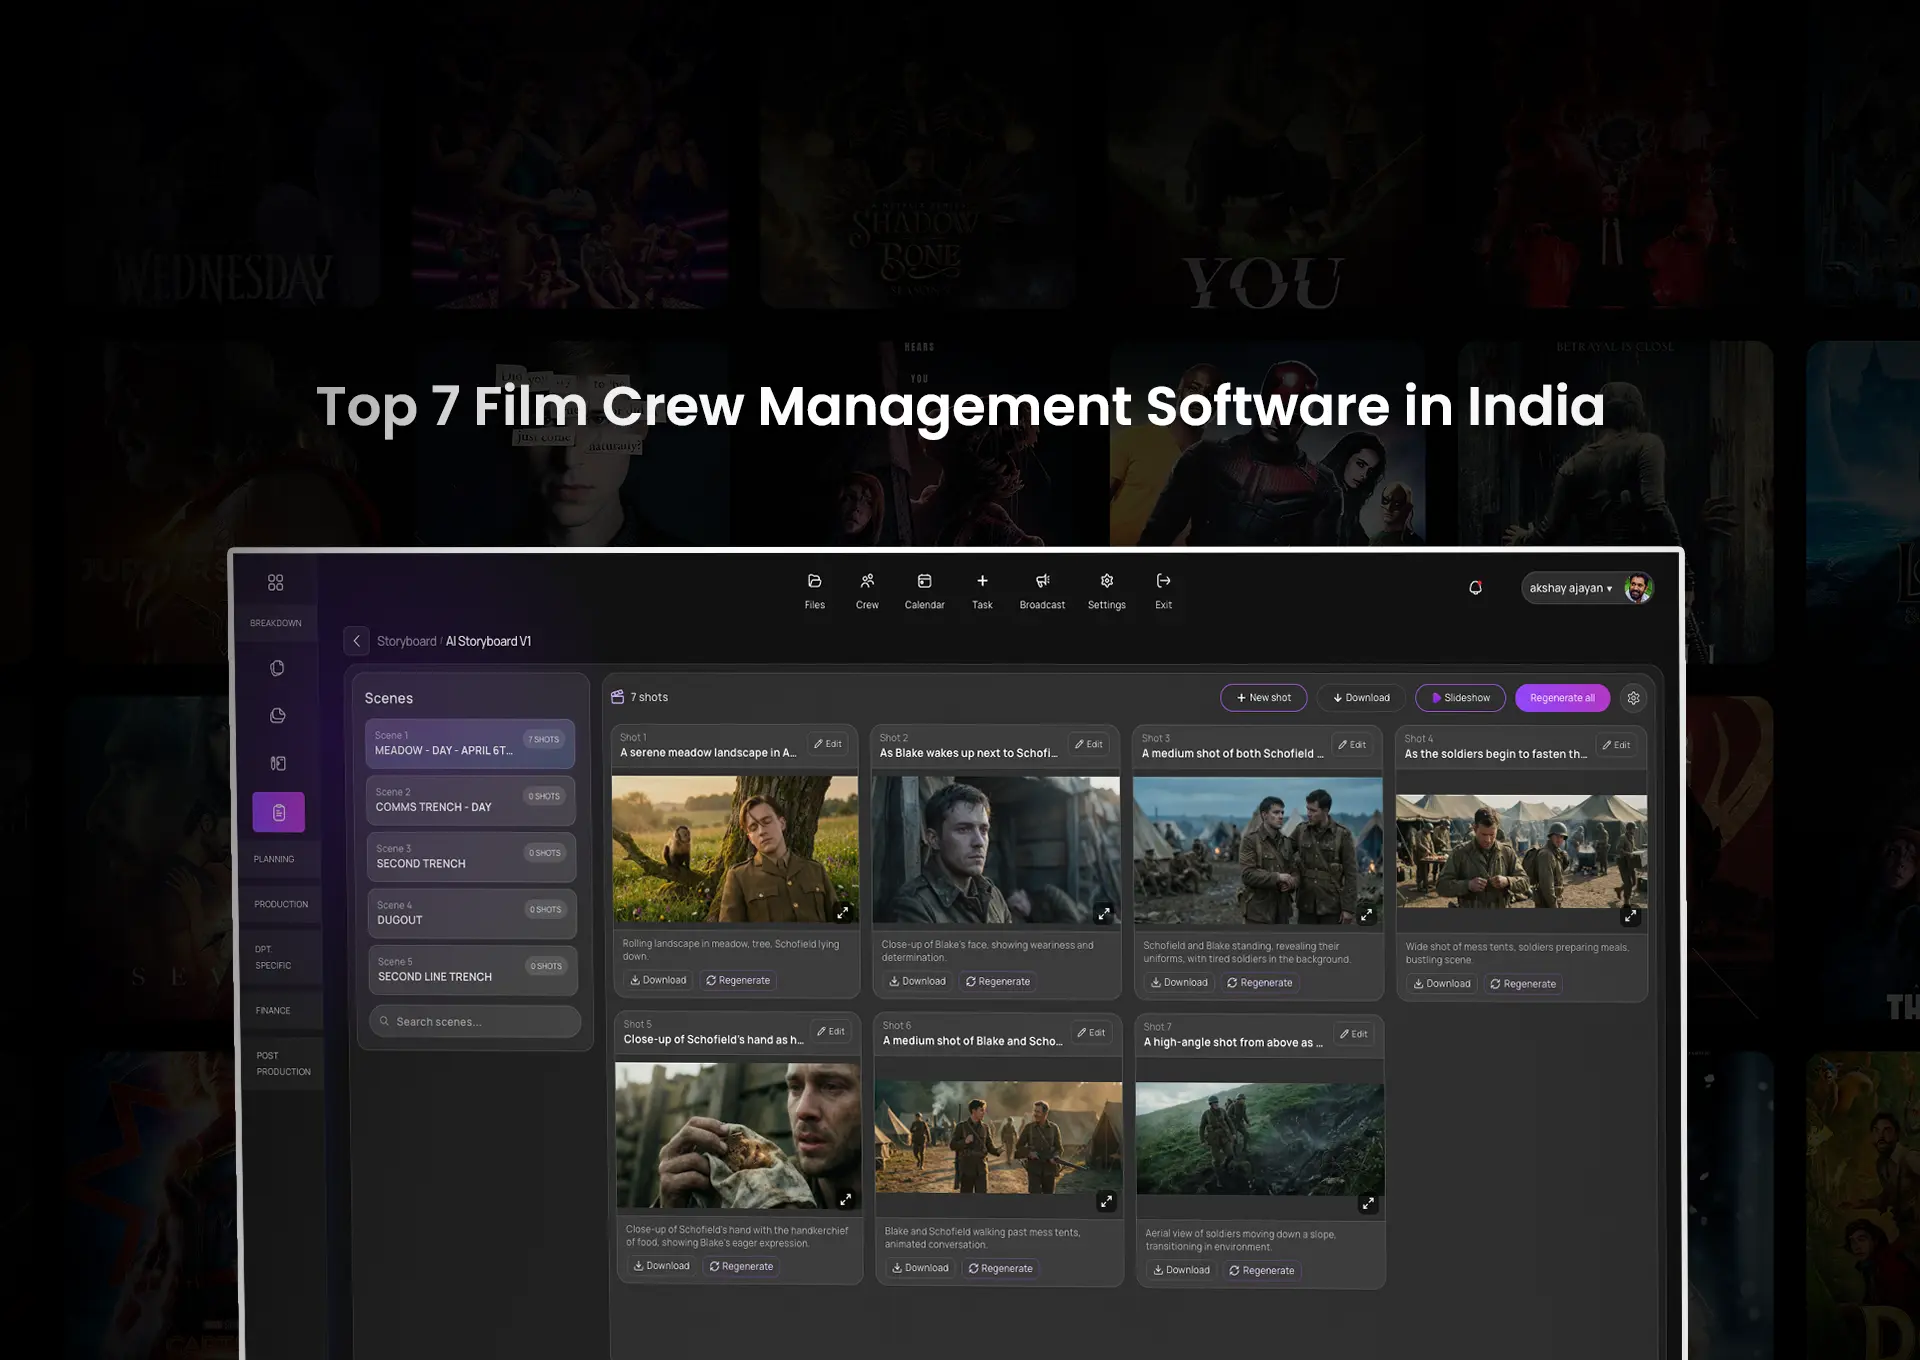
Task: Go back using the arrow beside Storyboard
Action: (356, 641)
